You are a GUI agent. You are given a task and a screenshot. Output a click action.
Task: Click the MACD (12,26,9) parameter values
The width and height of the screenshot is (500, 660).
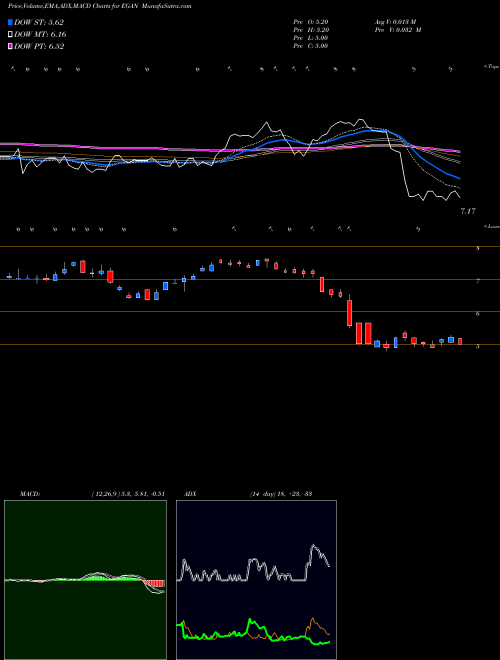pyautogui.click(x=128, y=494)
